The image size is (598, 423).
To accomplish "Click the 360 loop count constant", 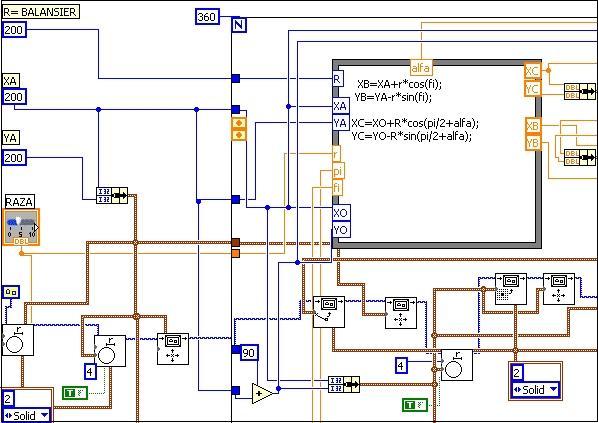I will [207, 17].
